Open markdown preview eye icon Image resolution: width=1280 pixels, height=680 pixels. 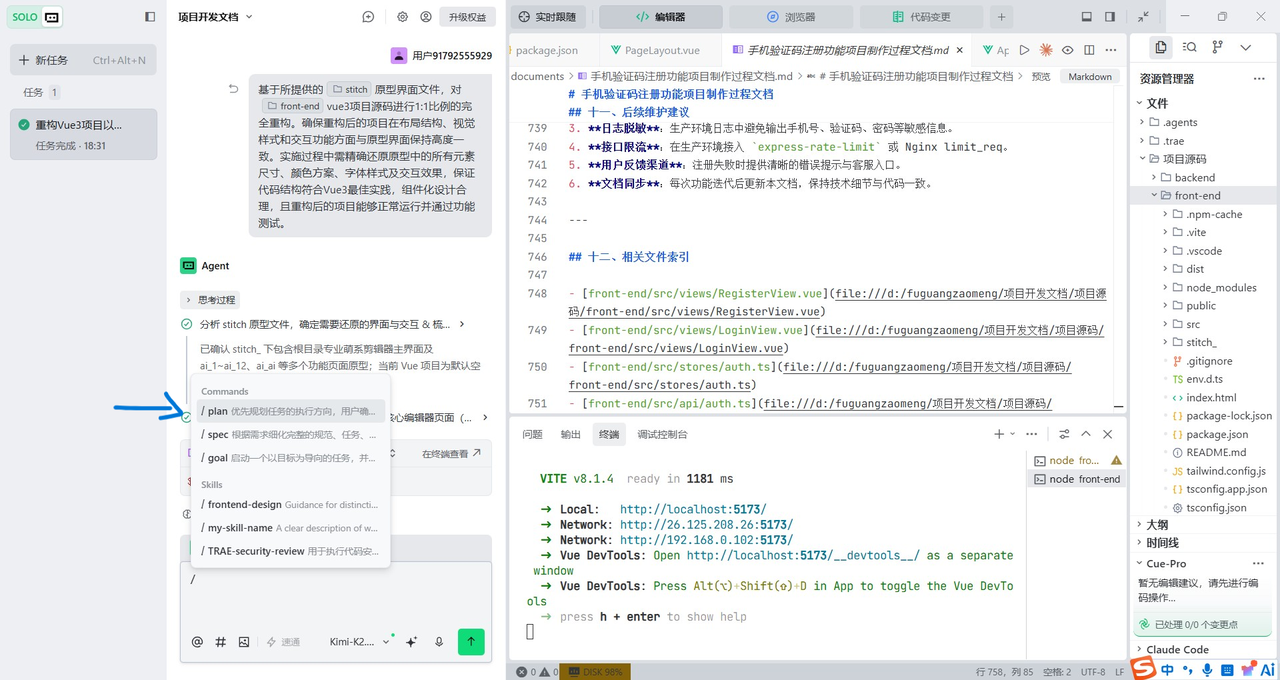click(1068, 50)
